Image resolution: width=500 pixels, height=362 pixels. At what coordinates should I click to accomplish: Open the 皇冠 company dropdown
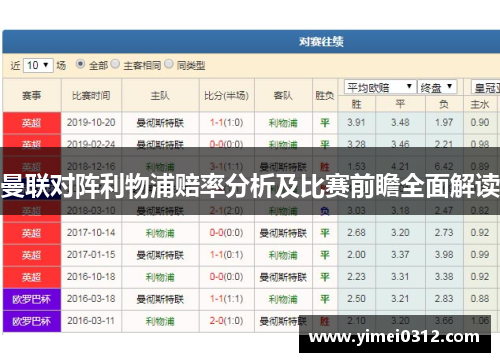pyautogui.click(x=486, y=87)
